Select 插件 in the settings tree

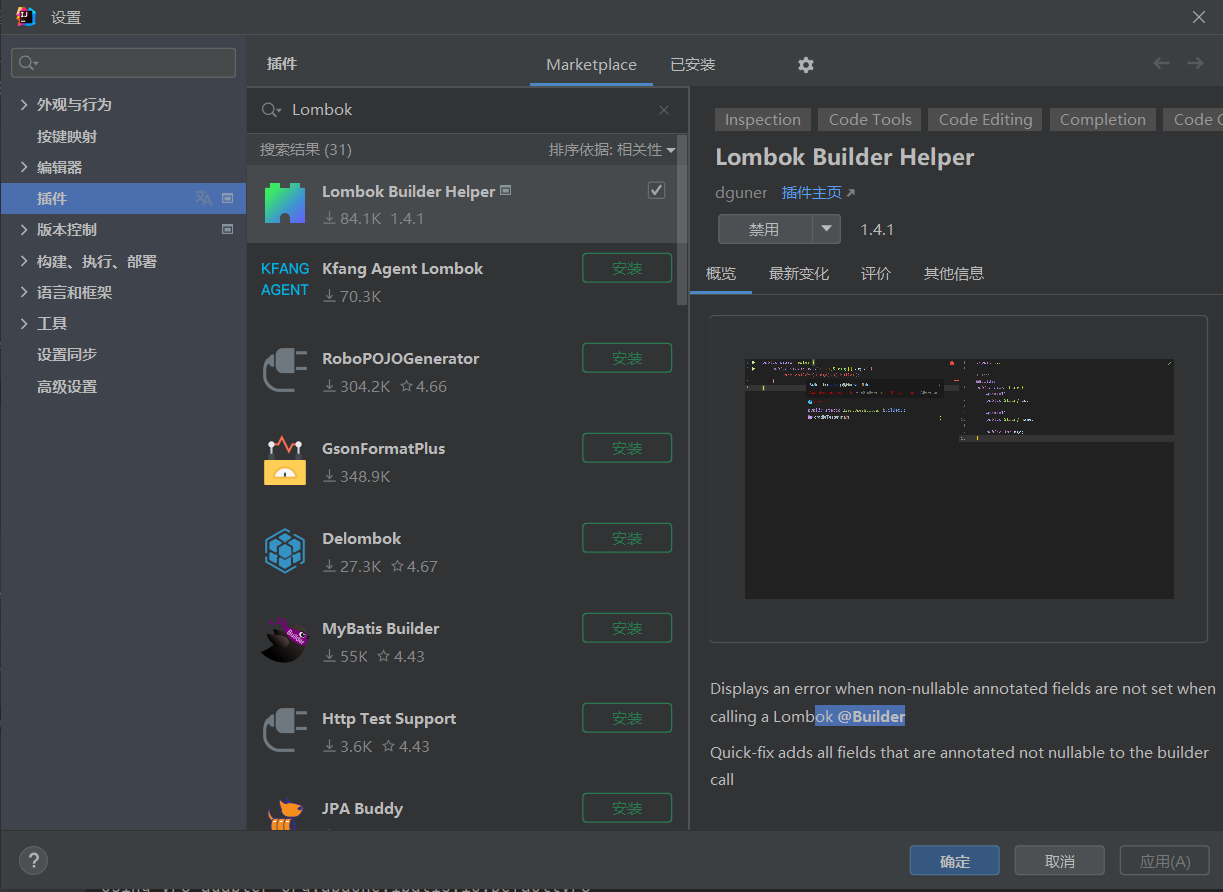click(123, 198)
